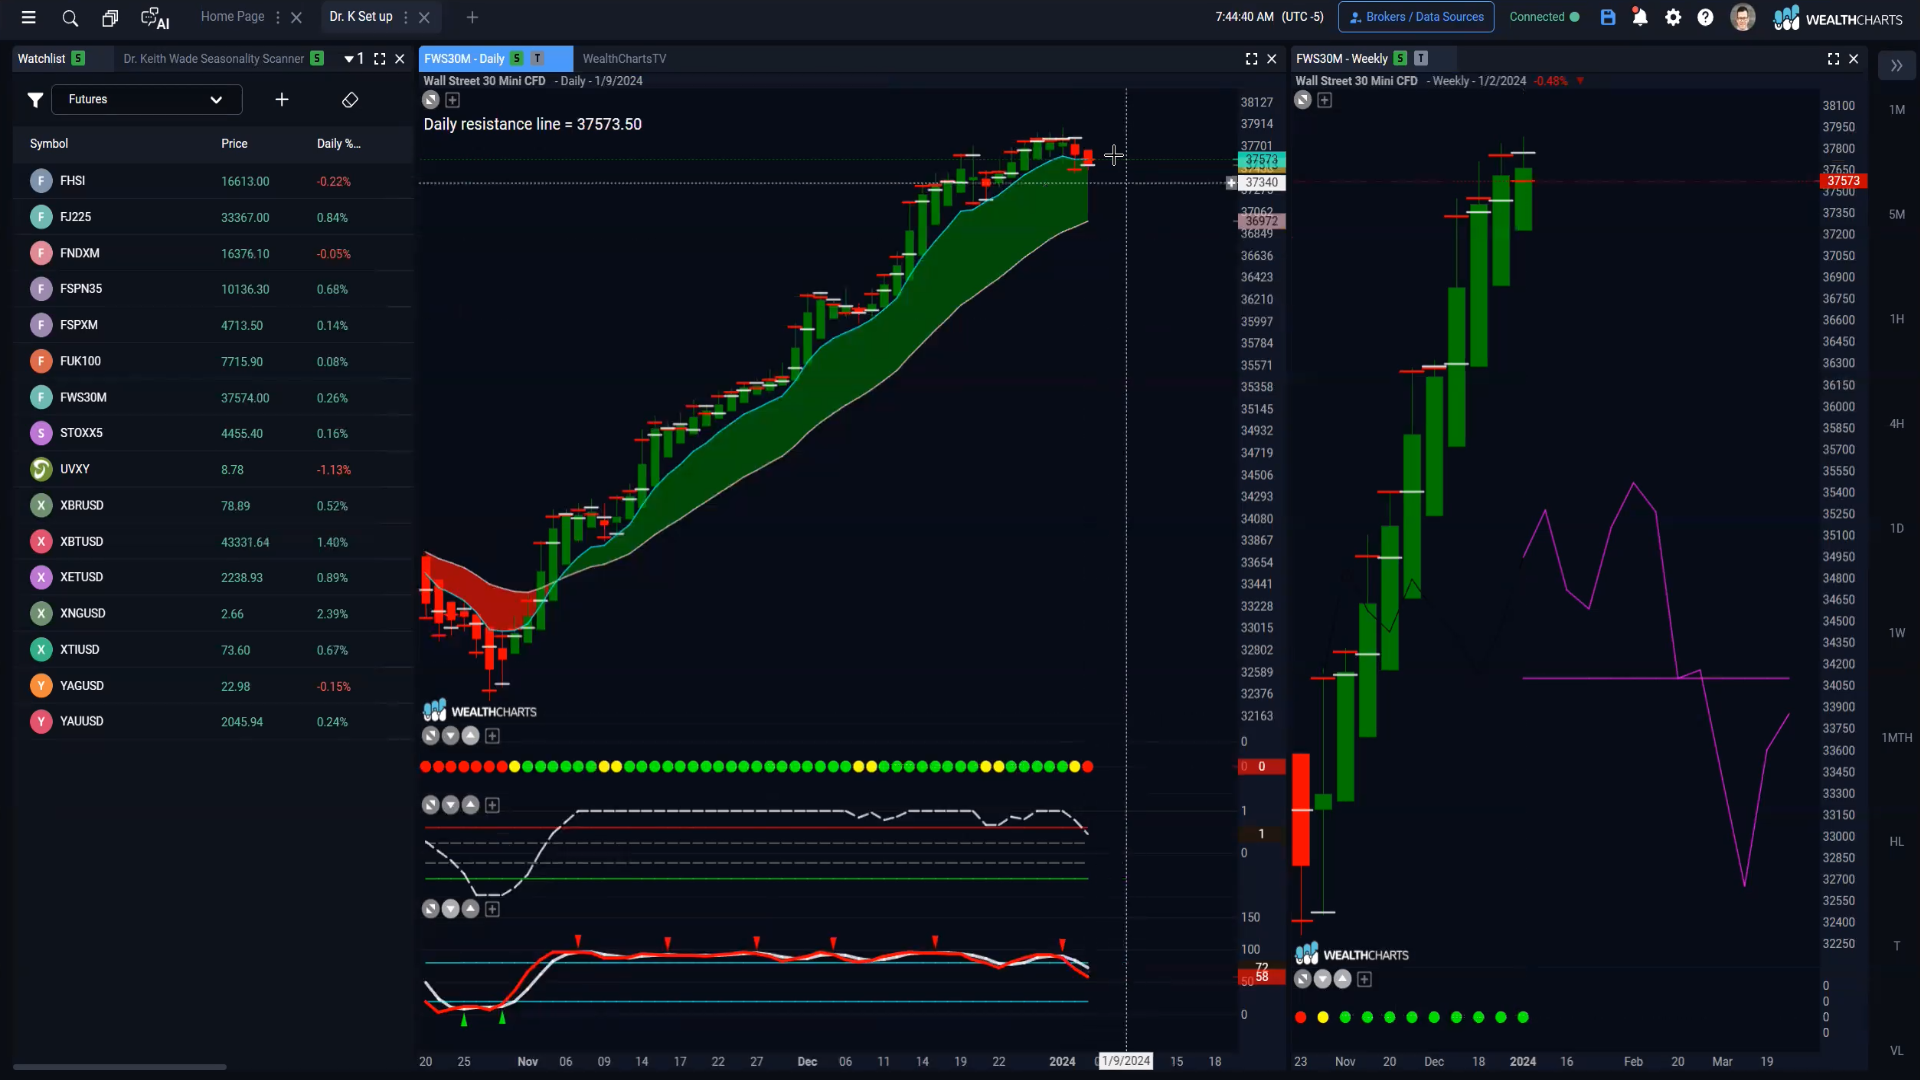
Task: Maximize the FWS30M Daily chart panel
Action: pos(1251,59)
